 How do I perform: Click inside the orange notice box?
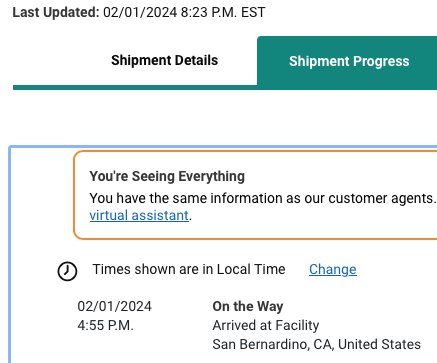[x=255, y=195]
